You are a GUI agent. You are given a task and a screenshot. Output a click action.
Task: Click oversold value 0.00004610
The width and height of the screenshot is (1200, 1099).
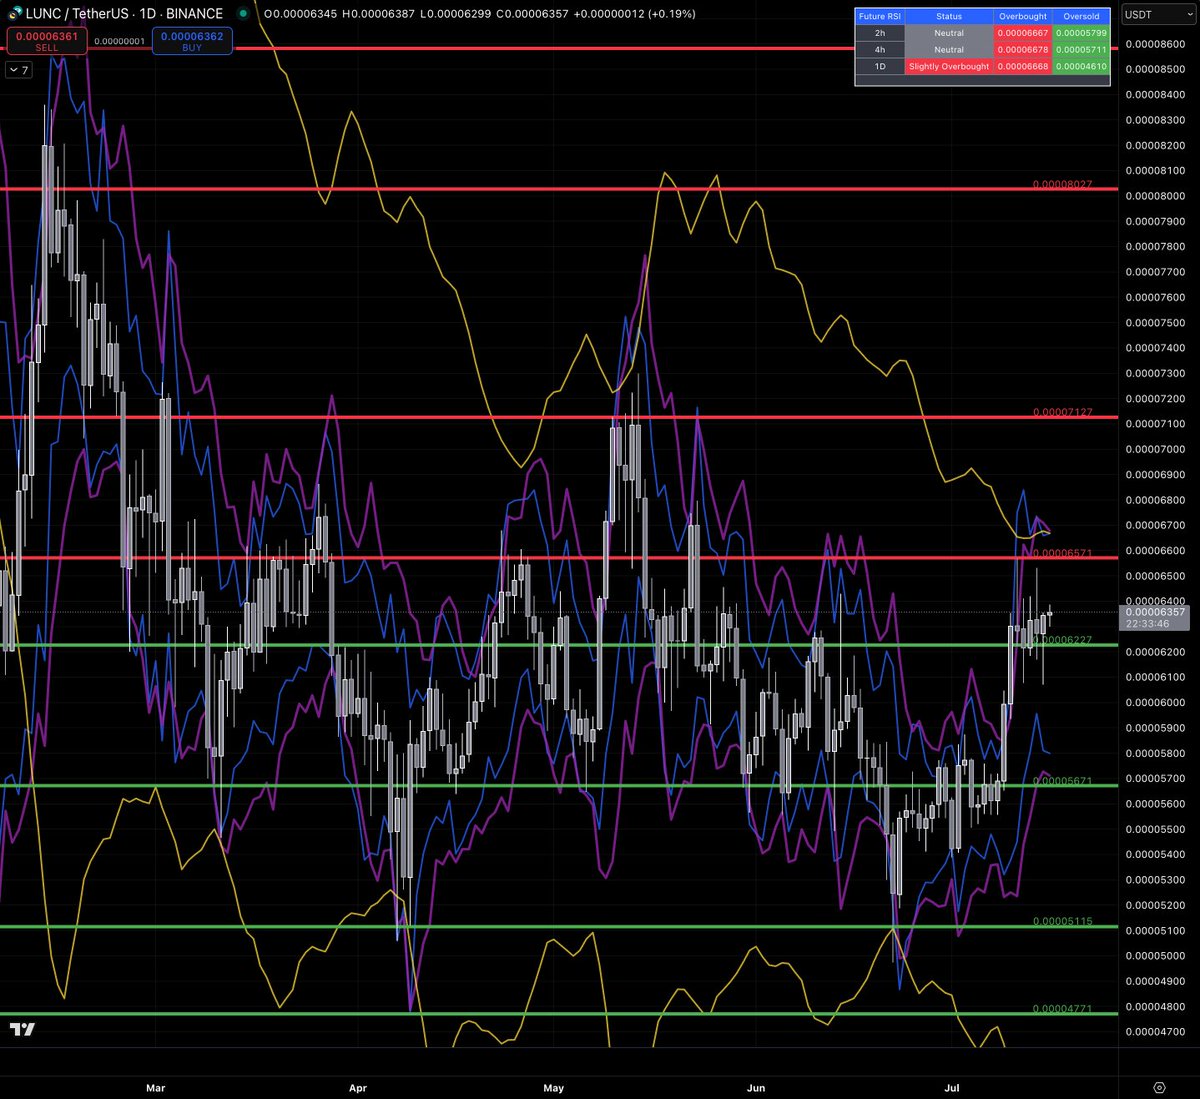[x=1081, y=66]
